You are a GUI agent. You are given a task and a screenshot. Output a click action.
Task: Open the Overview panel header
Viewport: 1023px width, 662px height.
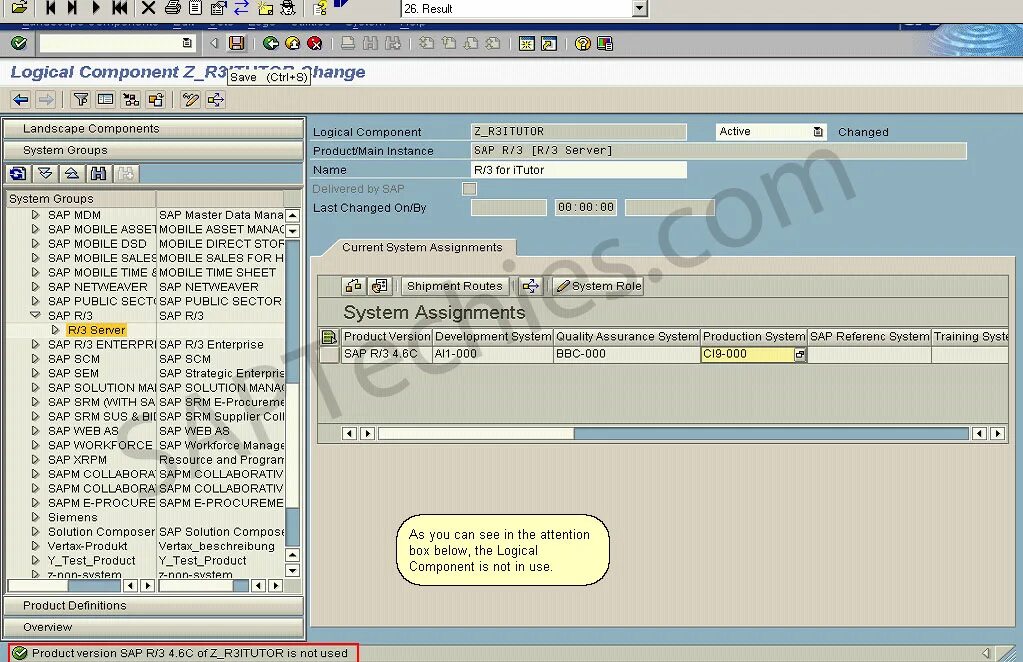point(153,627)
